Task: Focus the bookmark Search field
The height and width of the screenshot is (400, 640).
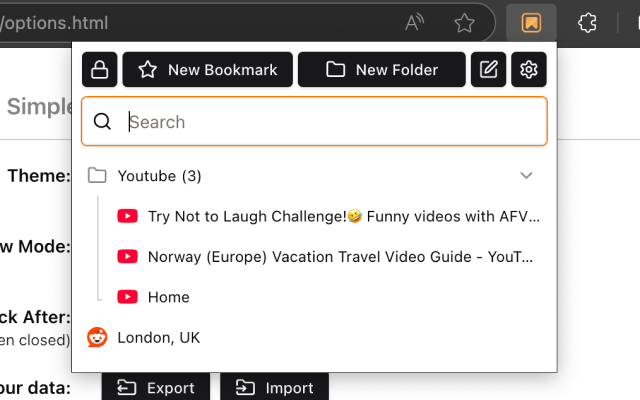Action: 330,122
